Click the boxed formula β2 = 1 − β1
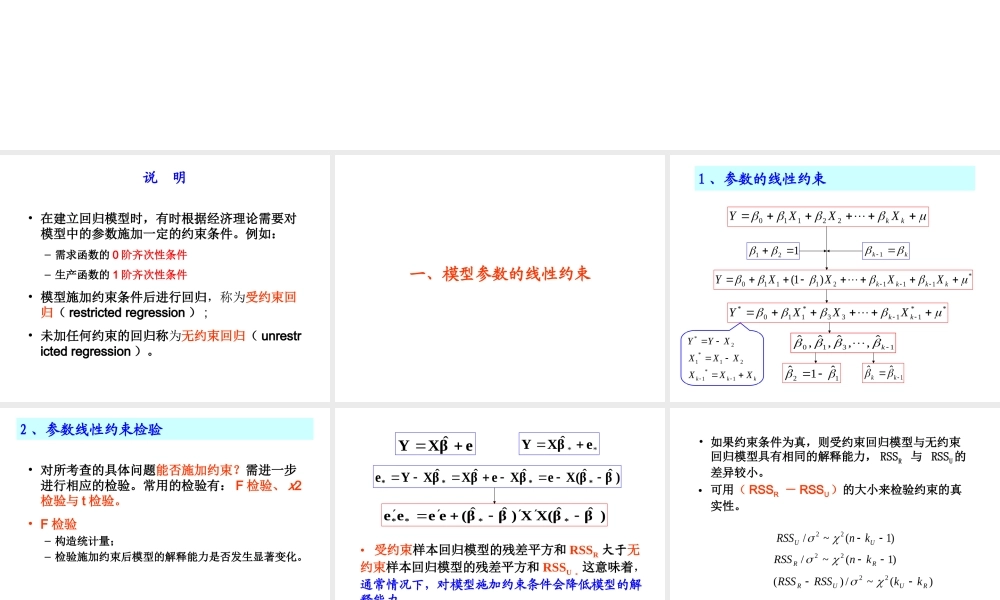The image size is (1000, 600). coord(811,372)
